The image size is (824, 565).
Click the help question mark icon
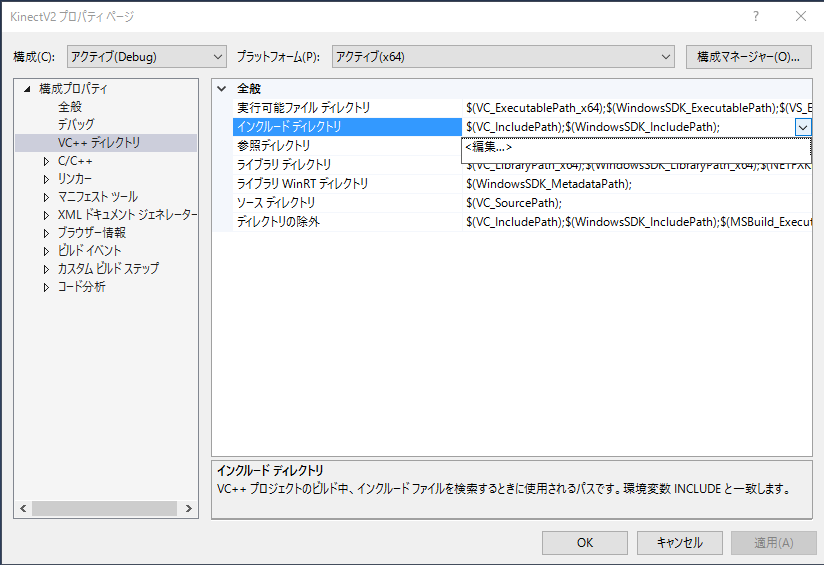755,17
